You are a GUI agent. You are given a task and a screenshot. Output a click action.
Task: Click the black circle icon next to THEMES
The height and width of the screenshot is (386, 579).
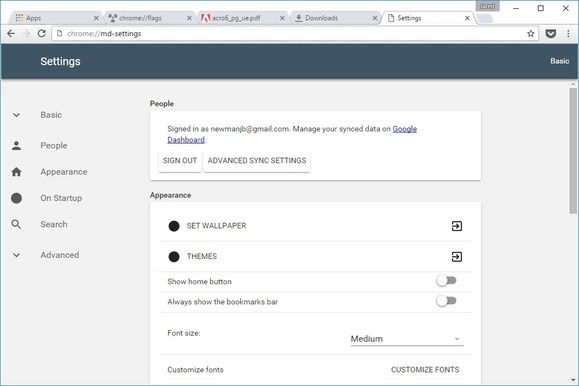pos(174,256)
